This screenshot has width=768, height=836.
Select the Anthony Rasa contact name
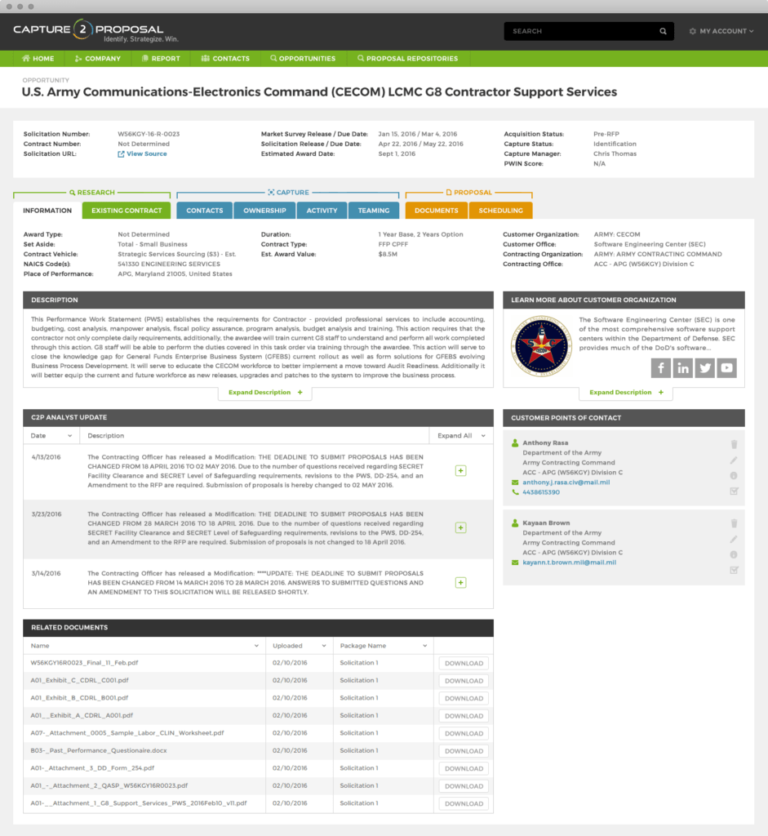(x=545, y=443)
